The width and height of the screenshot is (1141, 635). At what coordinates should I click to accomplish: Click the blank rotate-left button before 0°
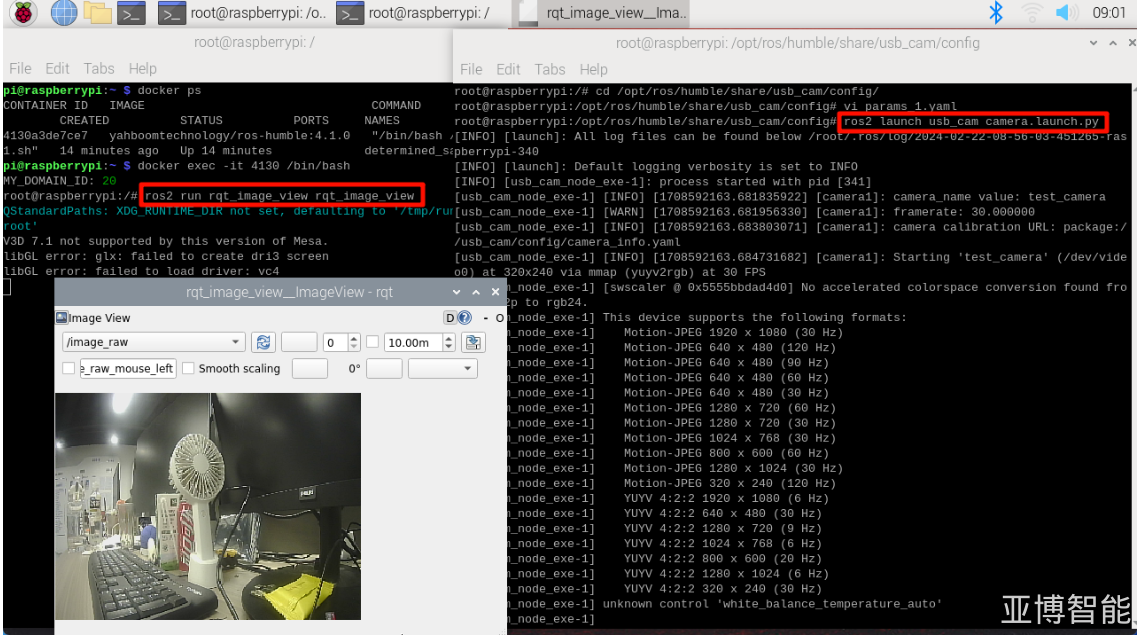309,369
